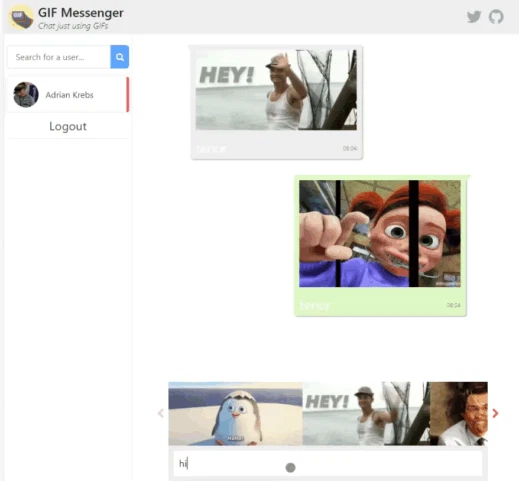519x481 pixels.
Task: Open chat with Adrian Krebs
Action: pos(68,95)
